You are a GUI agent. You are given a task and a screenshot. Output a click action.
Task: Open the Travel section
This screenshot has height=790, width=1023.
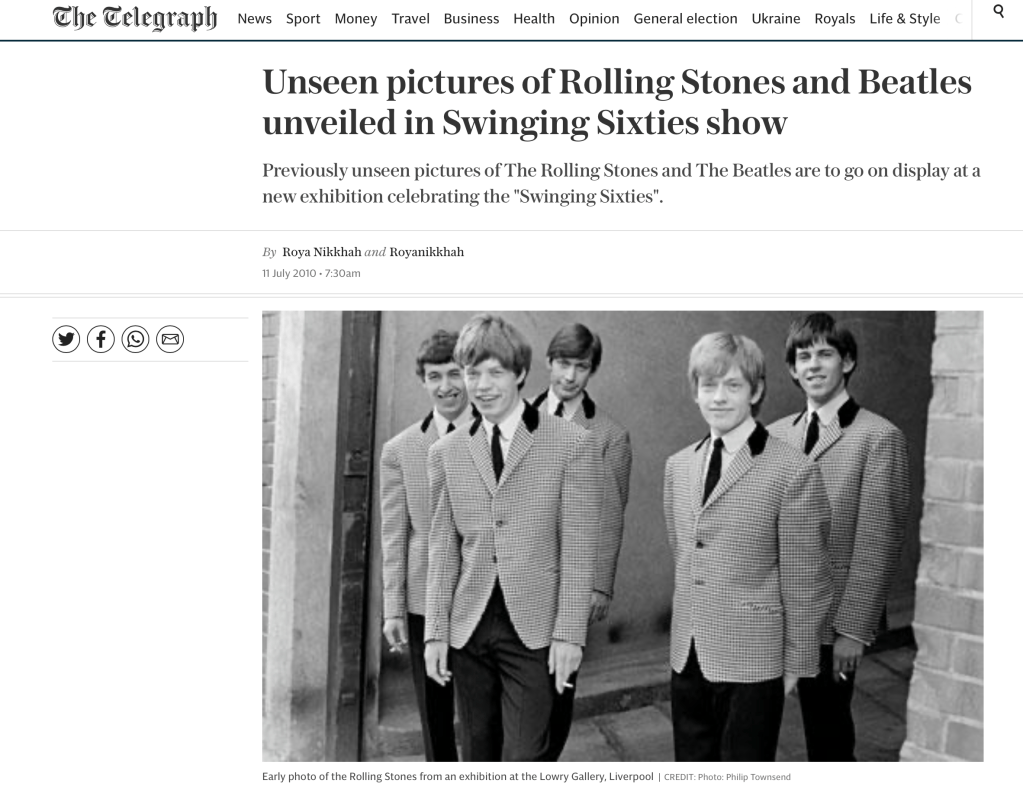tap(410, 19)
